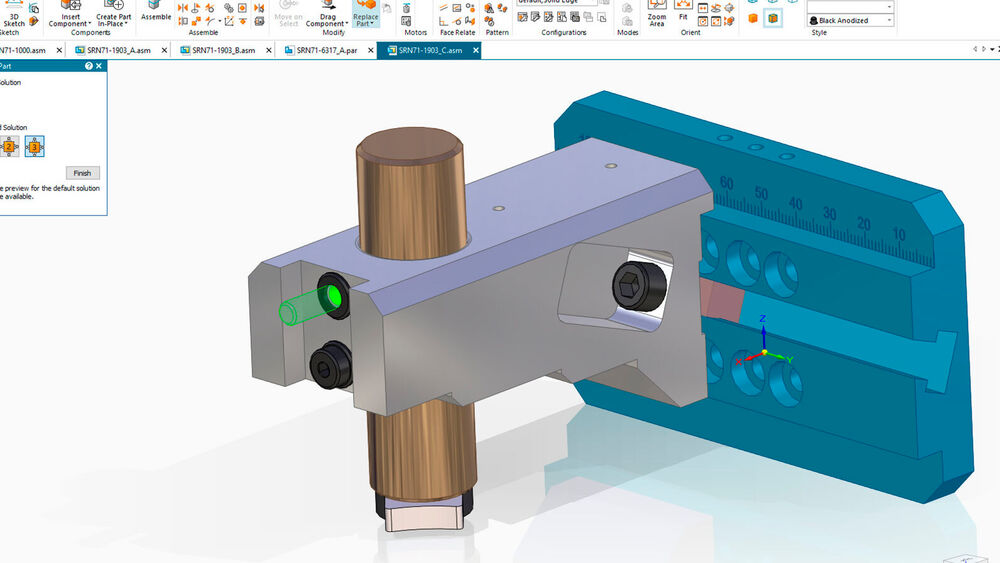Toggle the highlighted shaded with edges view style
This screenshot has width=1000, height=563.
[x=773, y=19]
